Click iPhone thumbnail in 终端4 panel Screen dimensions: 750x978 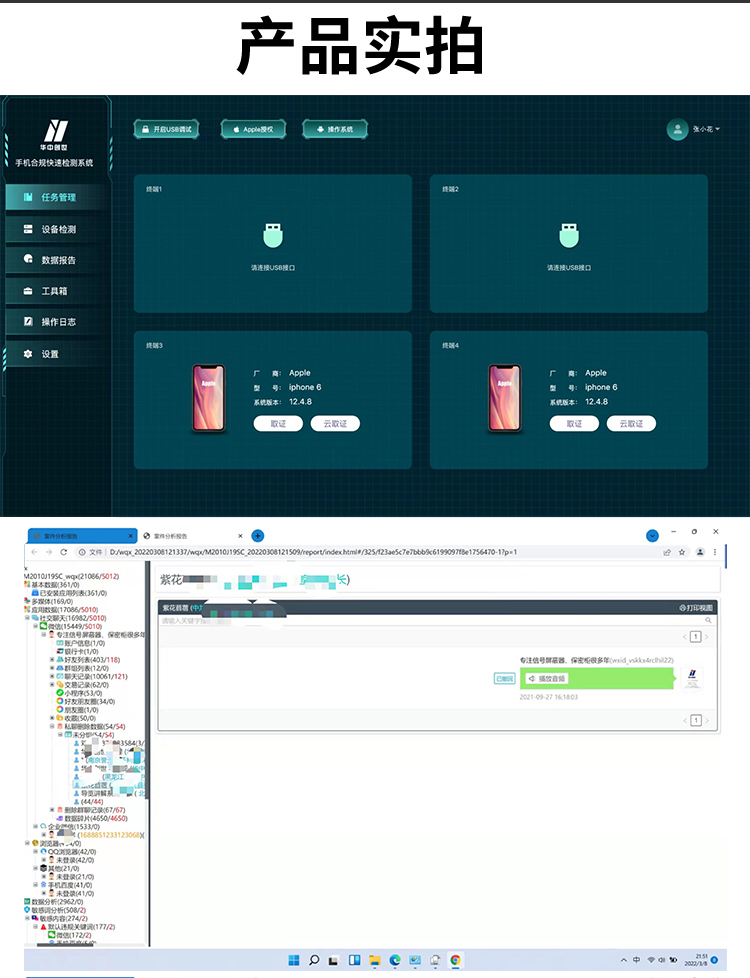pos(505,398)
